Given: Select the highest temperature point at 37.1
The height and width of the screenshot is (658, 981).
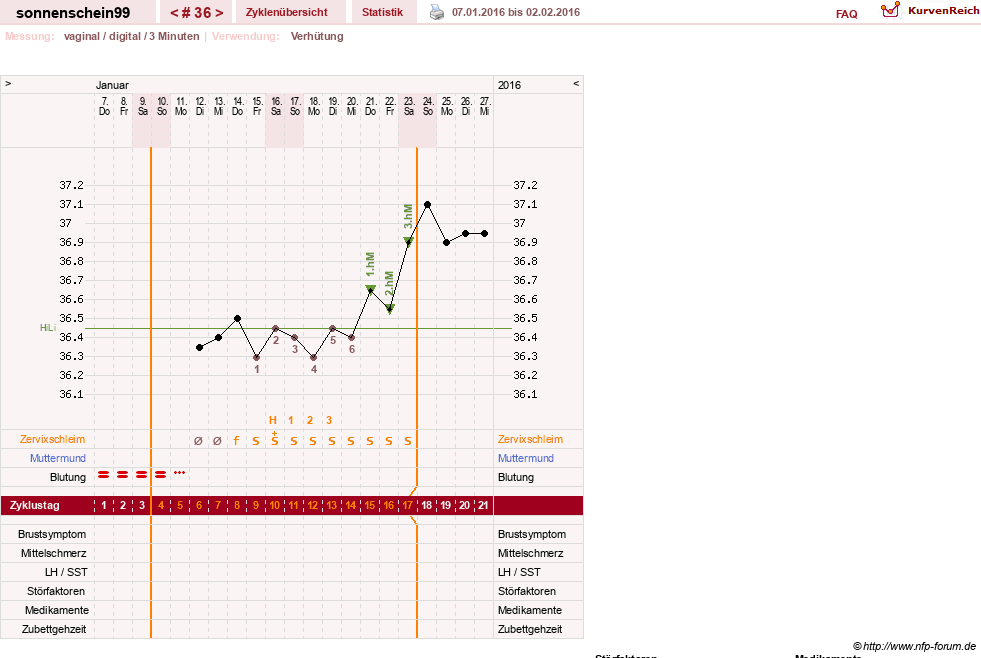Looking at the screenshot, I should tap(427, 205).
